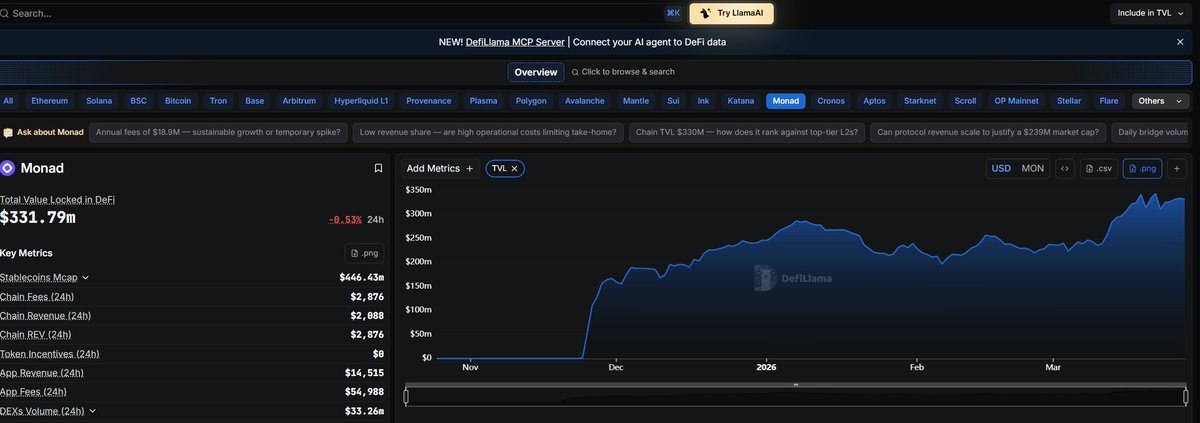Select the Plasma chain tab
Image resolution: width=1200 pixels, height=423 pixels.
pyautogui.click(x=484, y=101)
